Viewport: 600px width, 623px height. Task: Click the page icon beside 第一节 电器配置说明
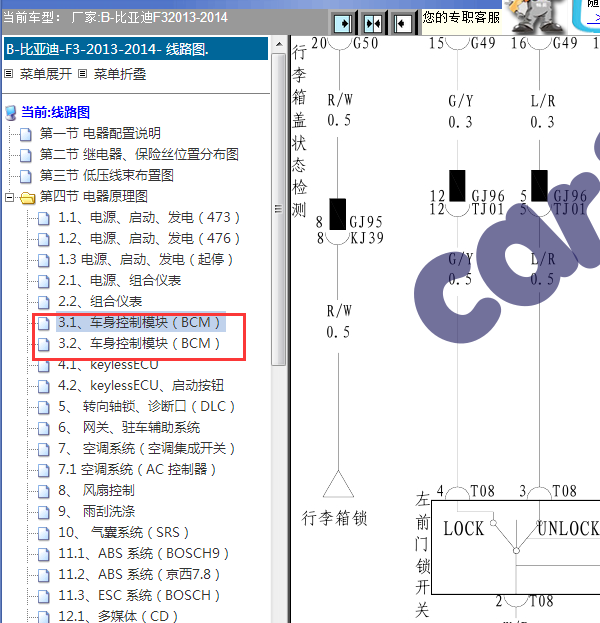coord(26,134)
